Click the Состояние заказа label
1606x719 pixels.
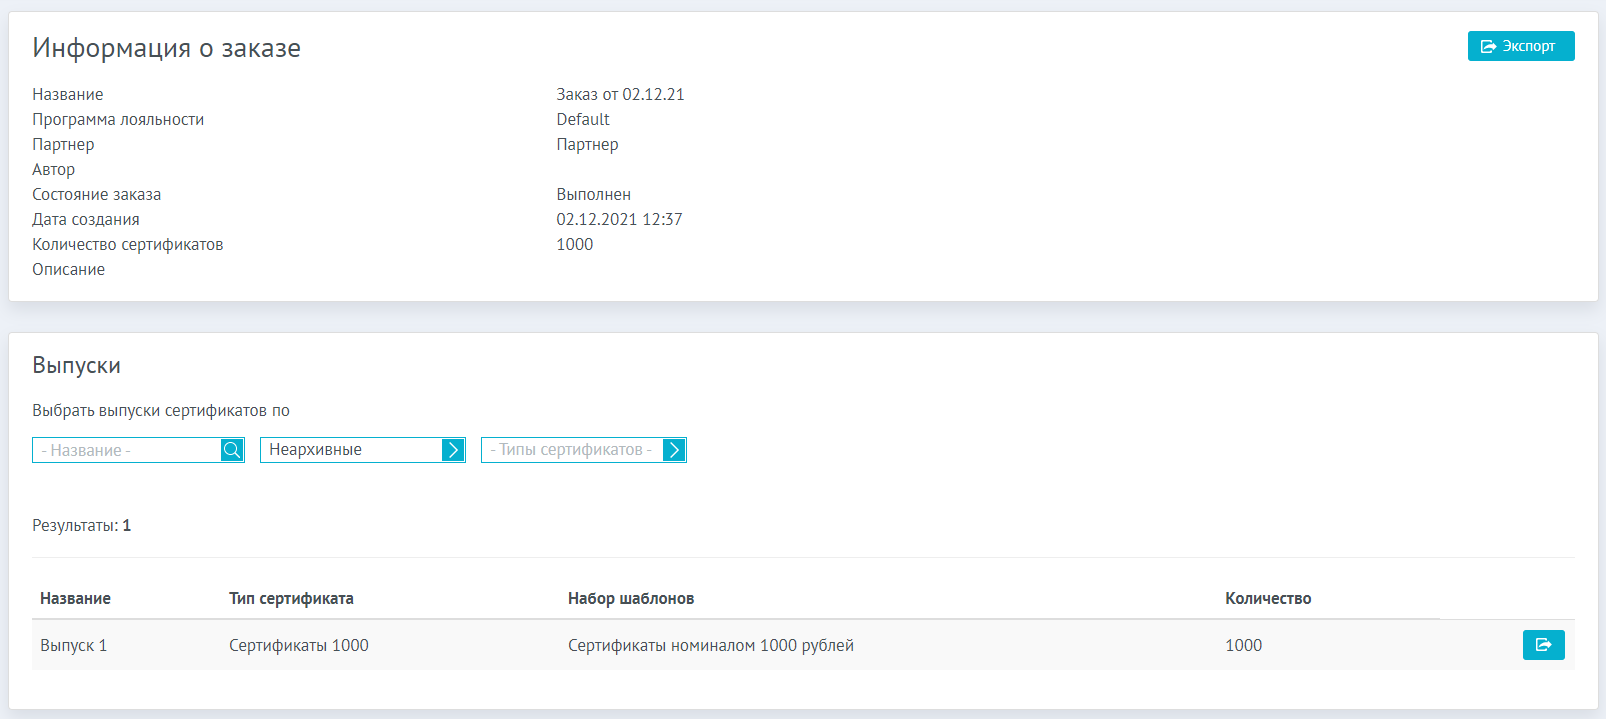(x=96, y=194)
